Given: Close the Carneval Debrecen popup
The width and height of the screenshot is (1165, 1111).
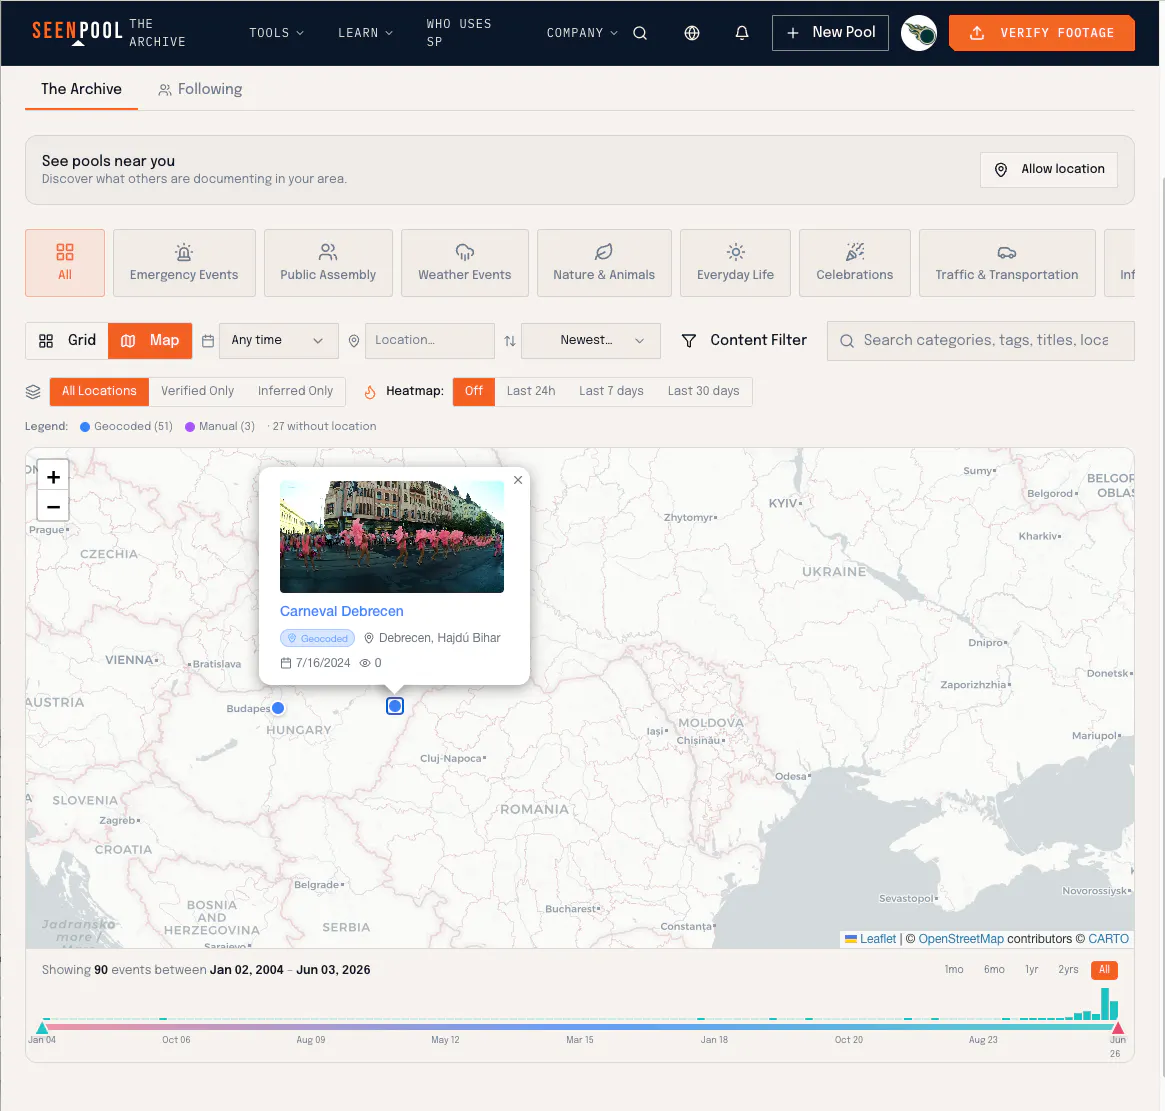Looking at the screenshot, I should pos(518,480).
